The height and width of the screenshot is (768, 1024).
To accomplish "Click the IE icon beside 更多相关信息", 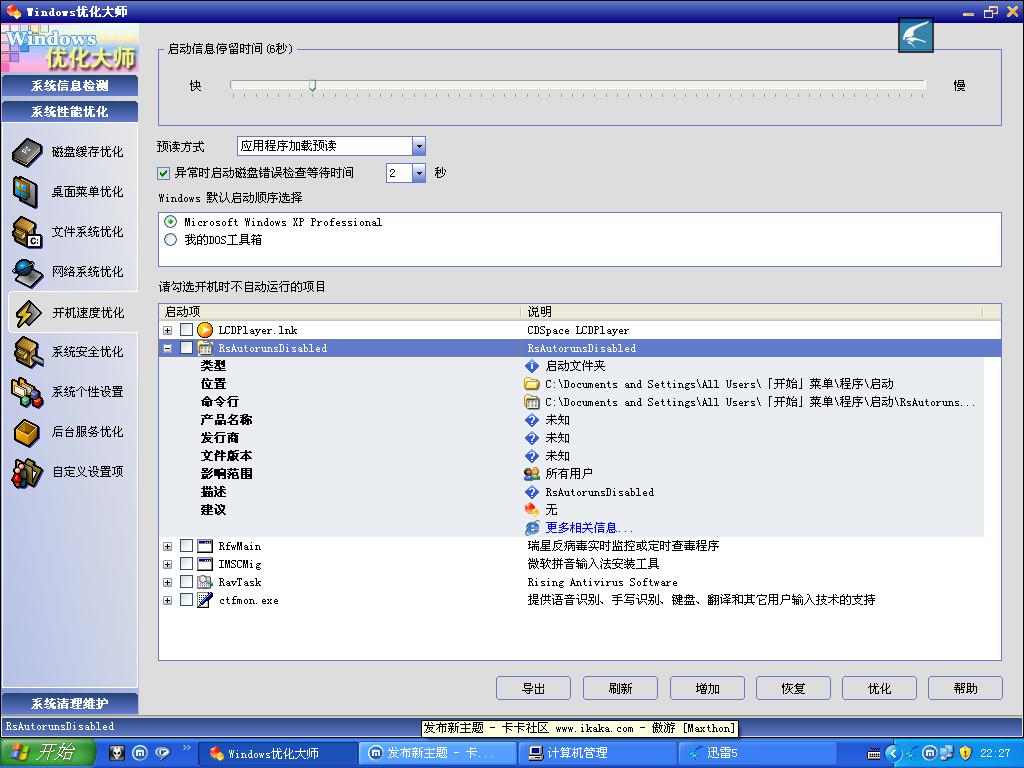I will [532, 528].
